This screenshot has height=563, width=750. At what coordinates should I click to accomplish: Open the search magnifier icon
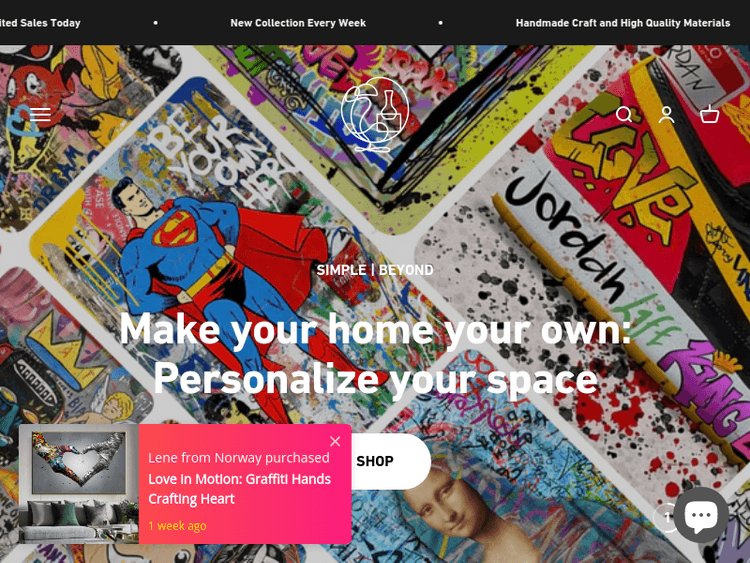tap(624, 114)
